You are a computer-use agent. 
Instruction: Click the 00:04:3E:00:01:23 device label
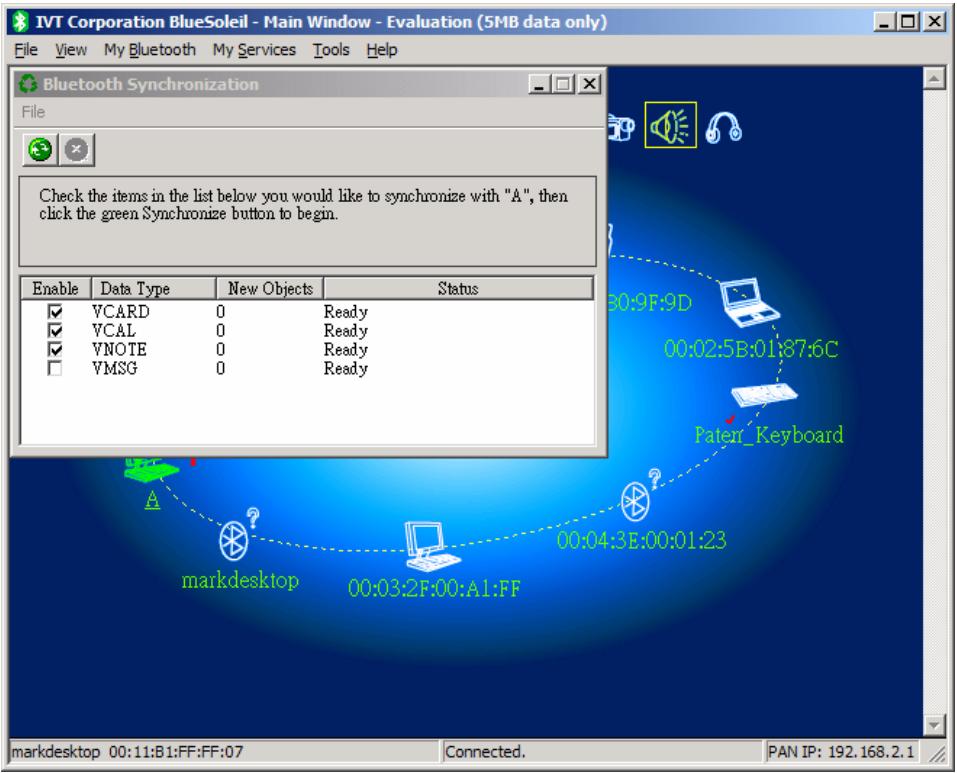641,540
